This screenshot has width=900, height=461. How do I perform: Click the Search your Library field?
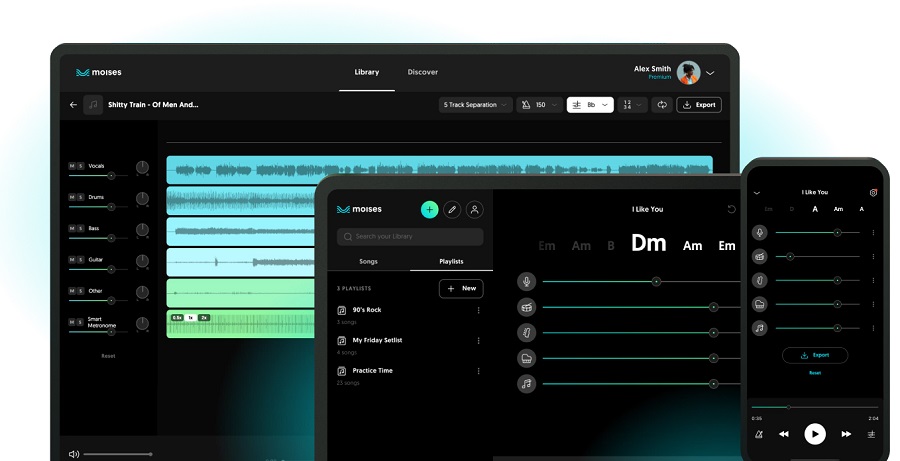[x=410, y=237]
